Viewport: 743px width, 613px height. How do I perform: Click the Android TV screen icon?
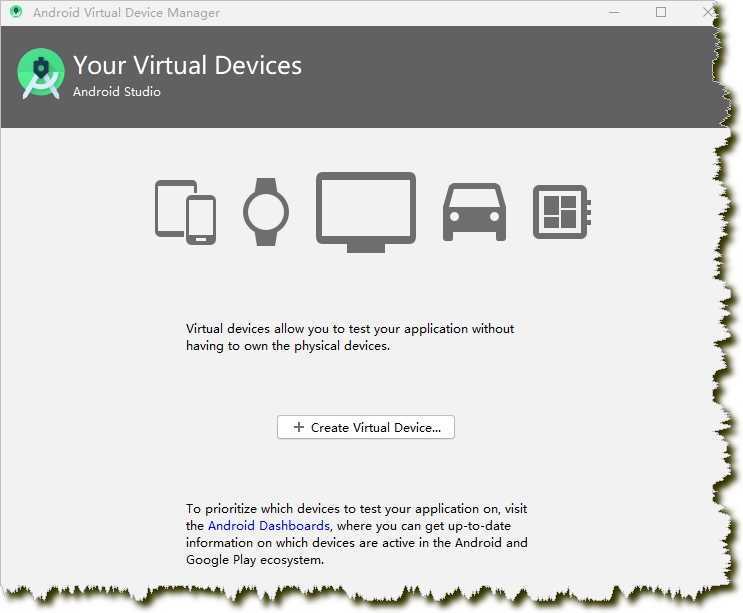tap(366, 212)
